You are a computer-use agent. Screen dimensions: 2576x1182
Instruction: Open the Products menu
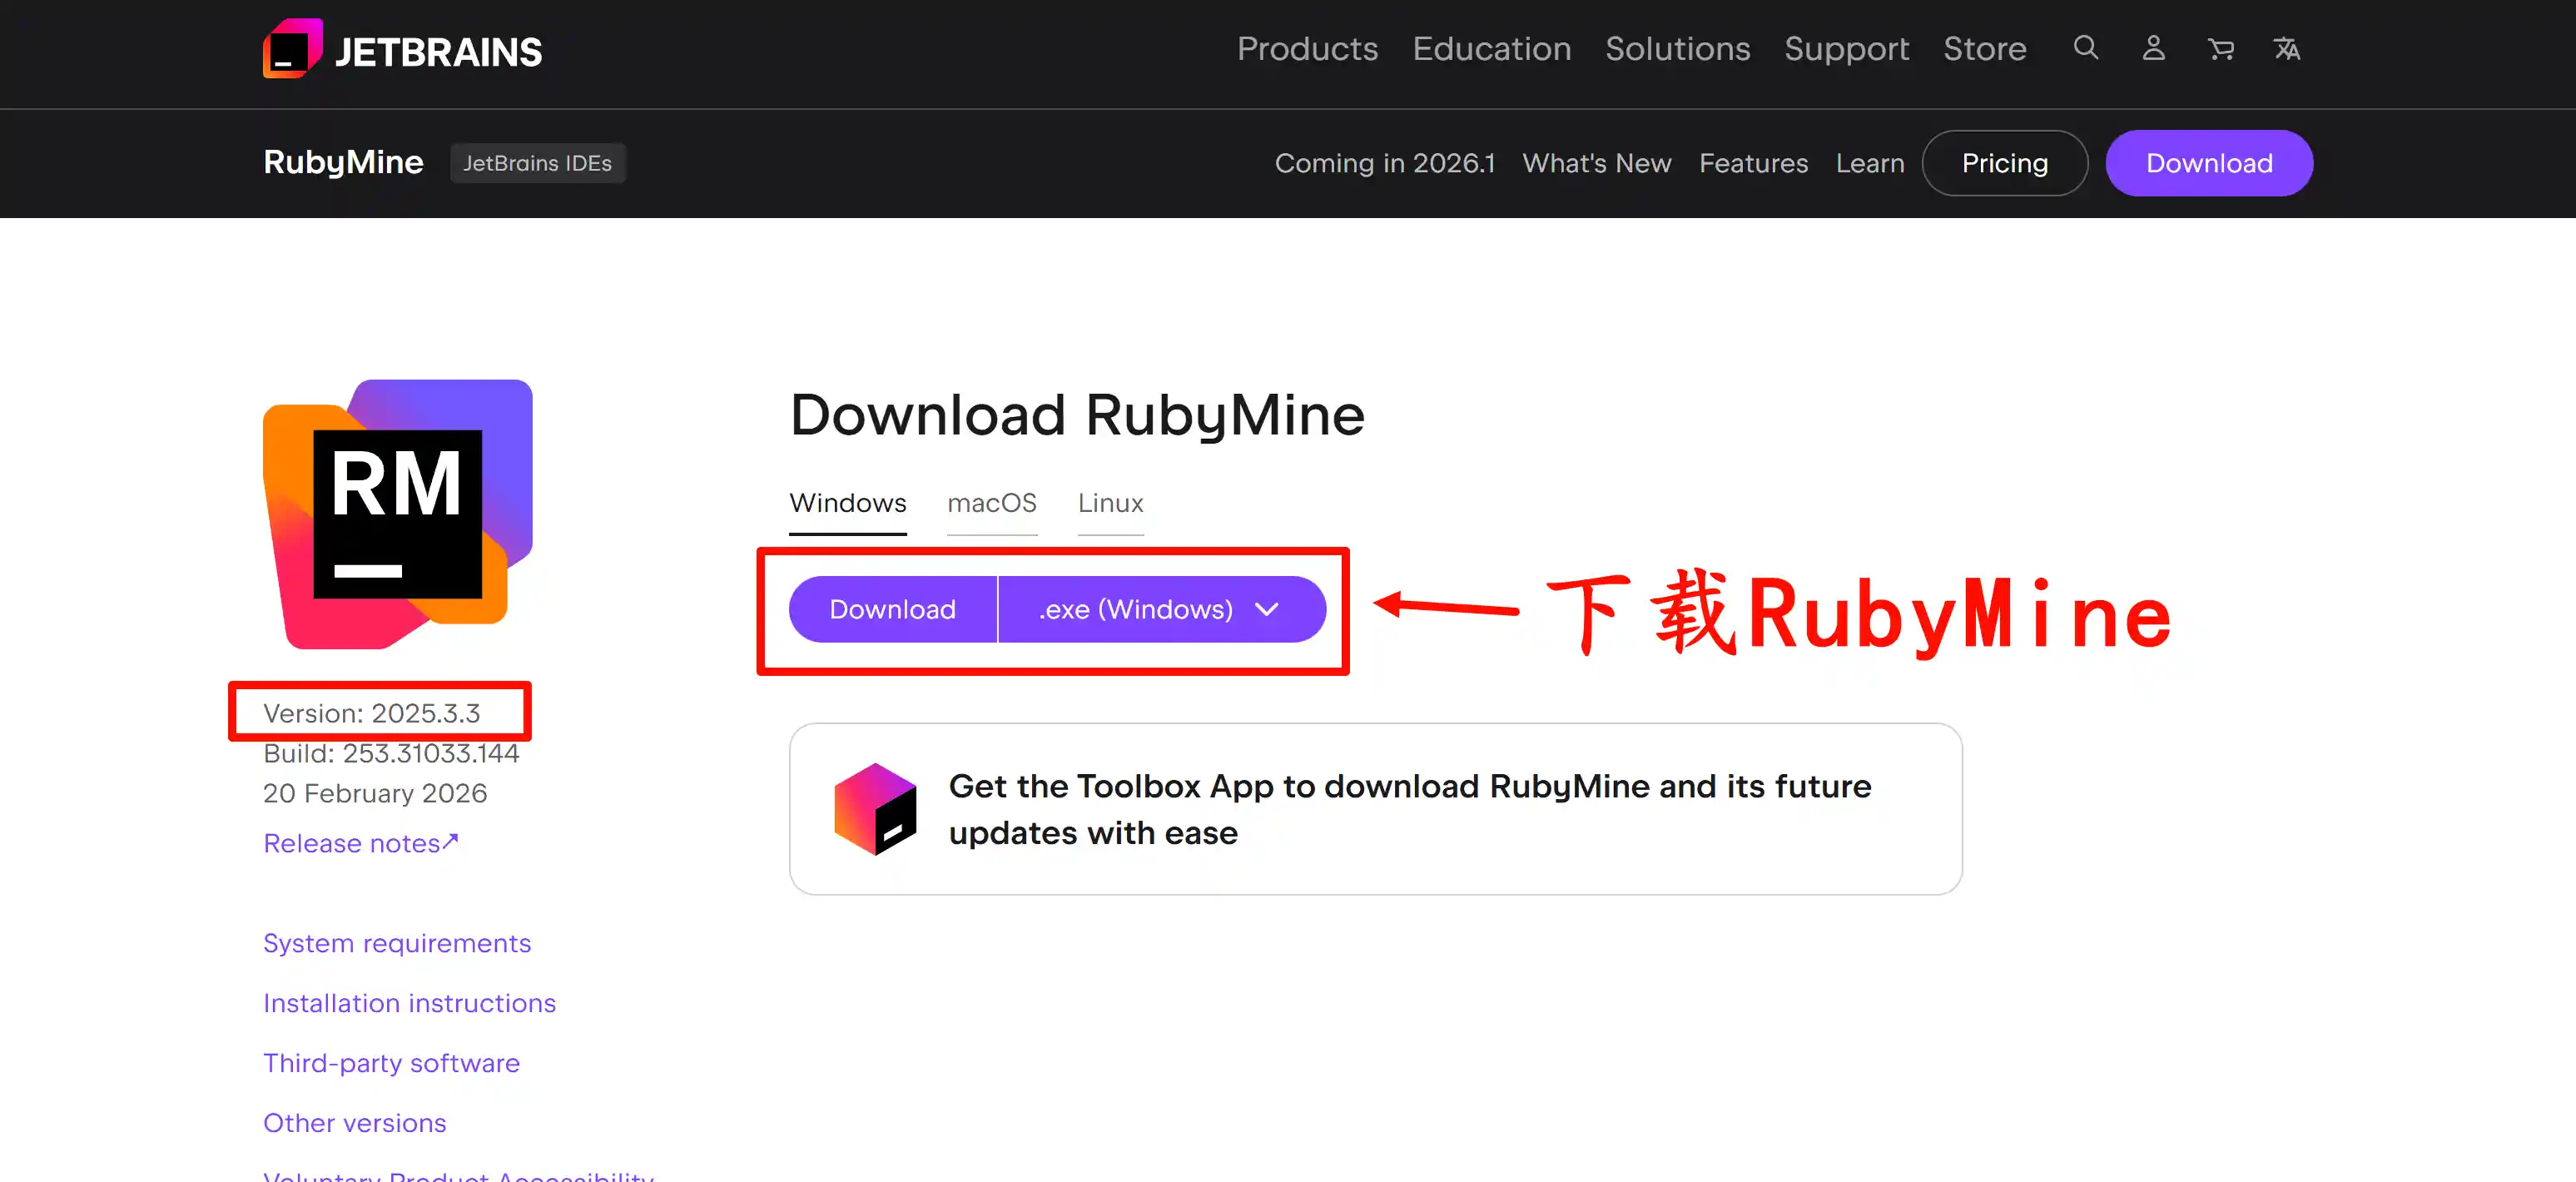pyautogui.click(x=1307, y=48)
